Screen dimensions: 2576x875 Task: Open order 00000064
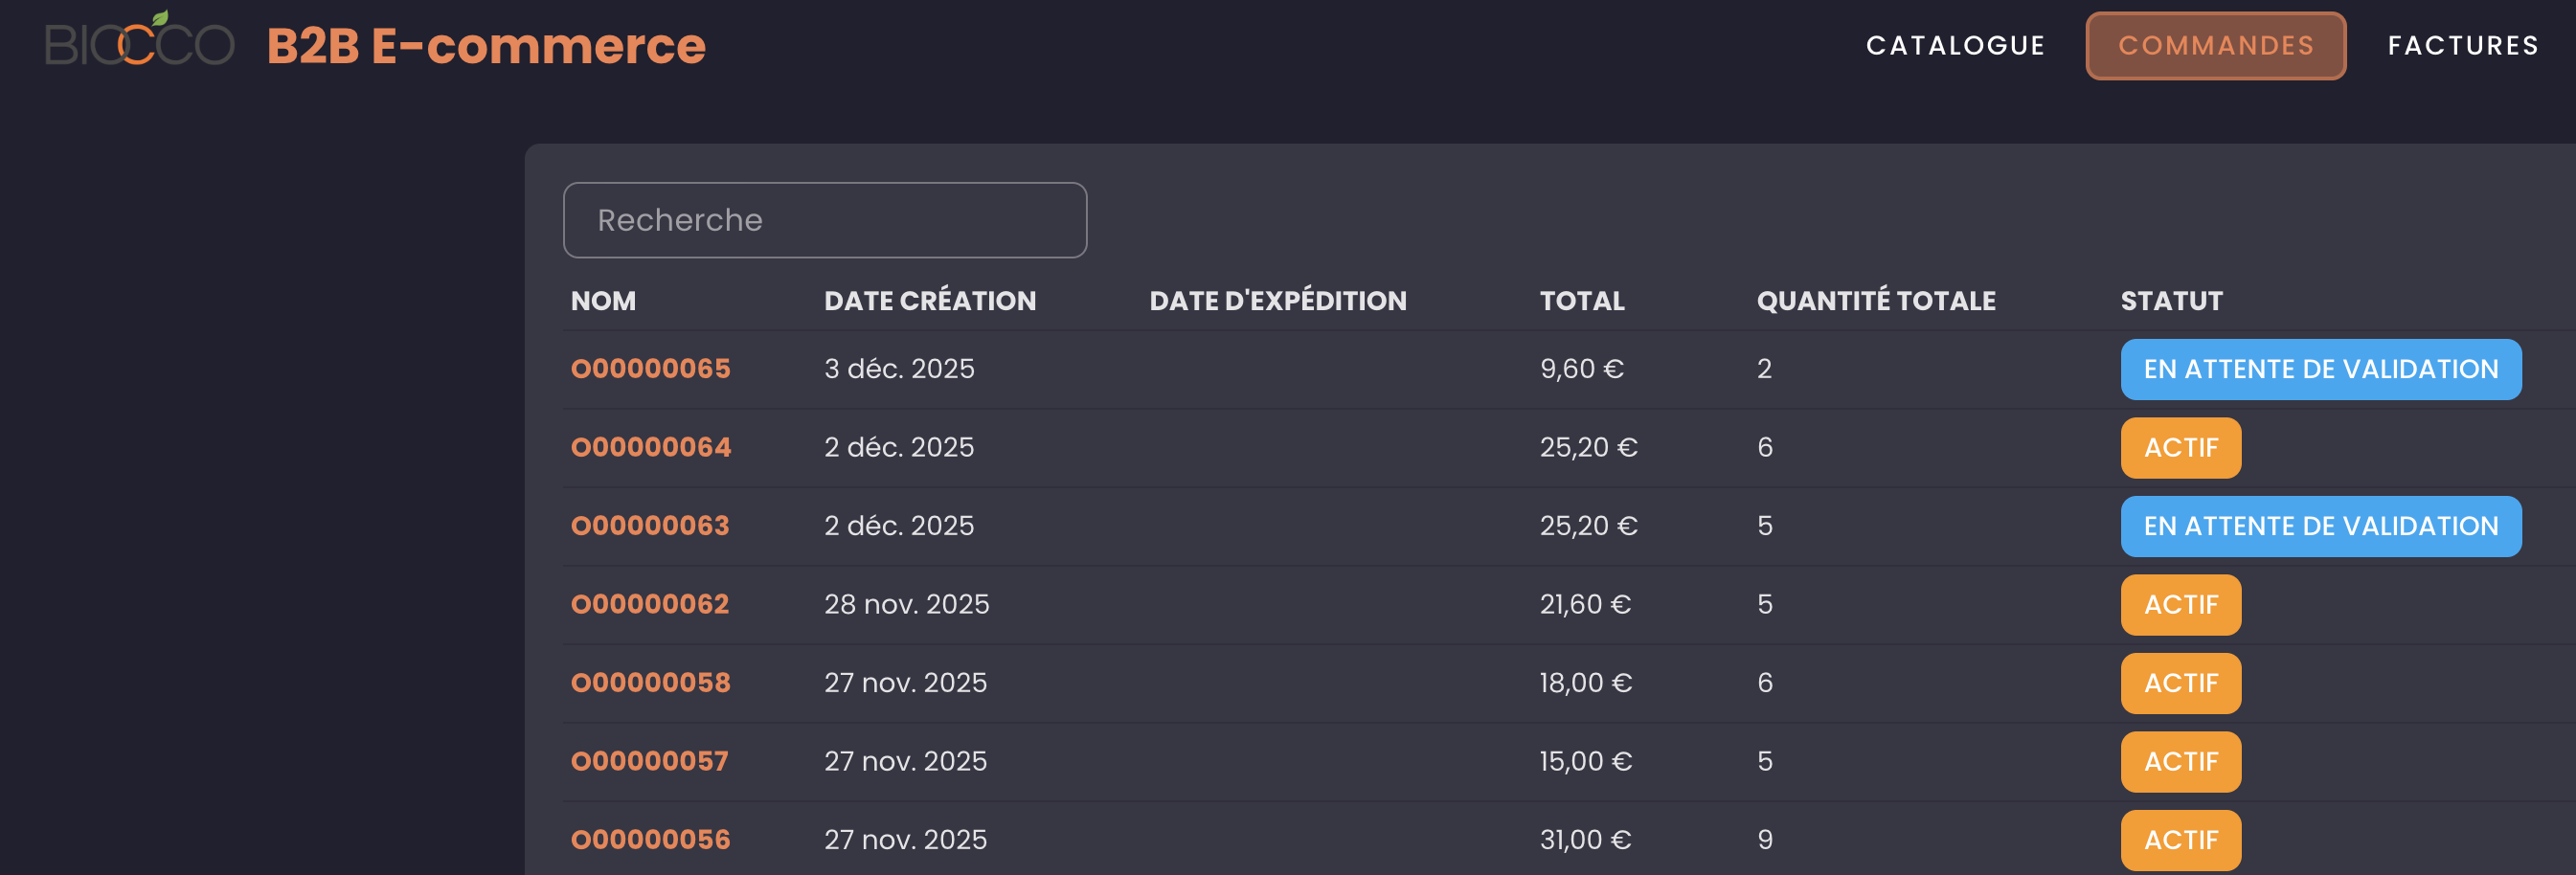click(650, 447)
